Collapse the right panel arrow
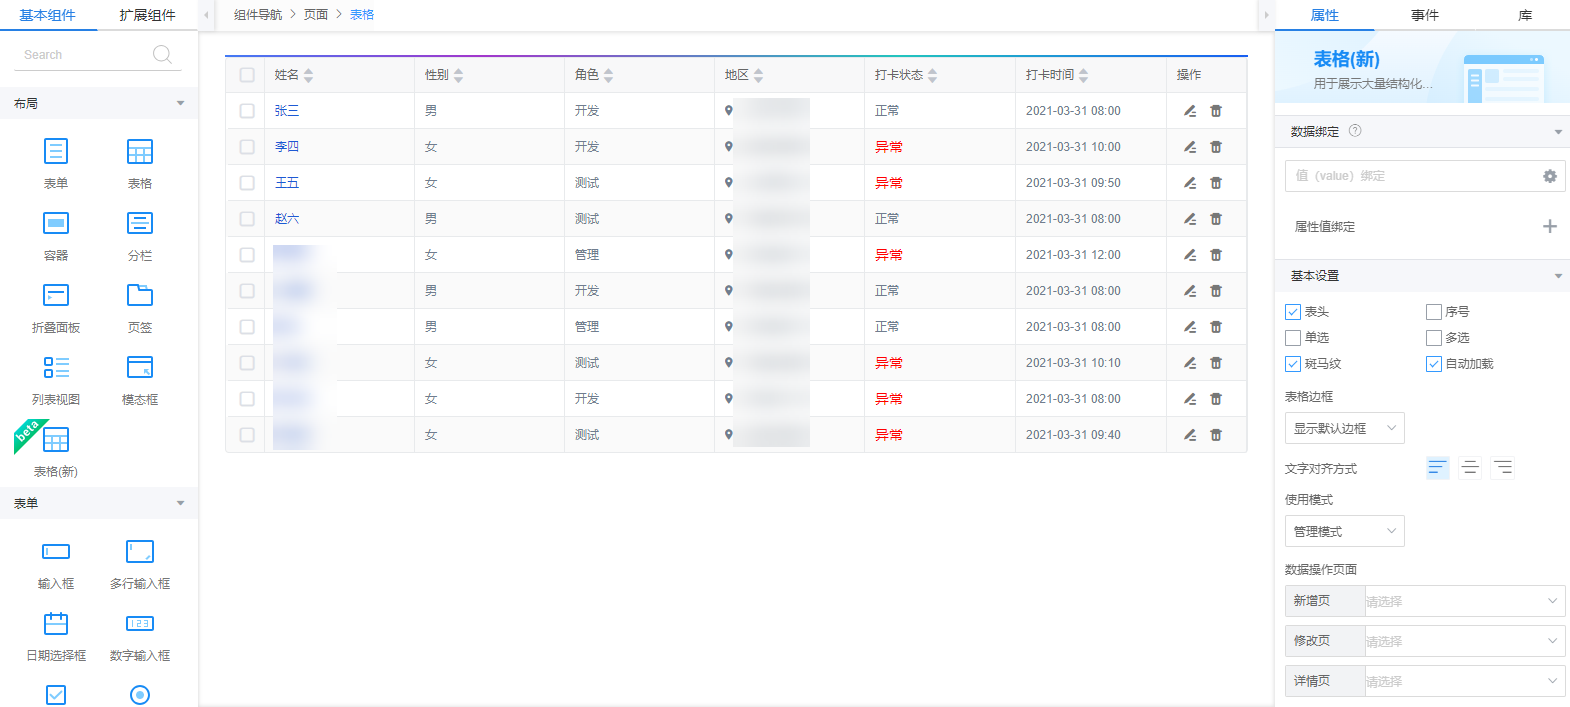This screenshot has height=707, width=1570. coord(1266,15)
